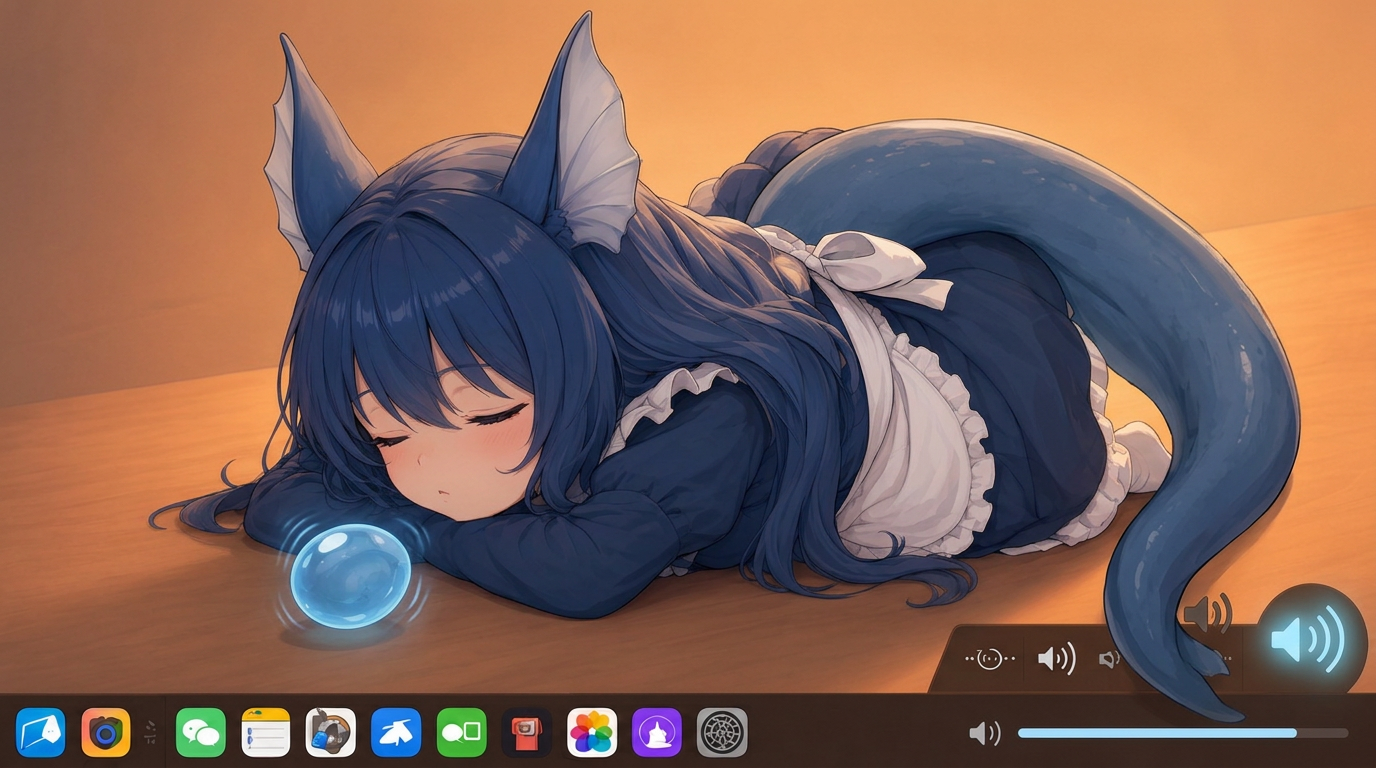This screenshot has height=768, width=1376.
Task: Open the green double chat bubble app
Action: [201, 733]
